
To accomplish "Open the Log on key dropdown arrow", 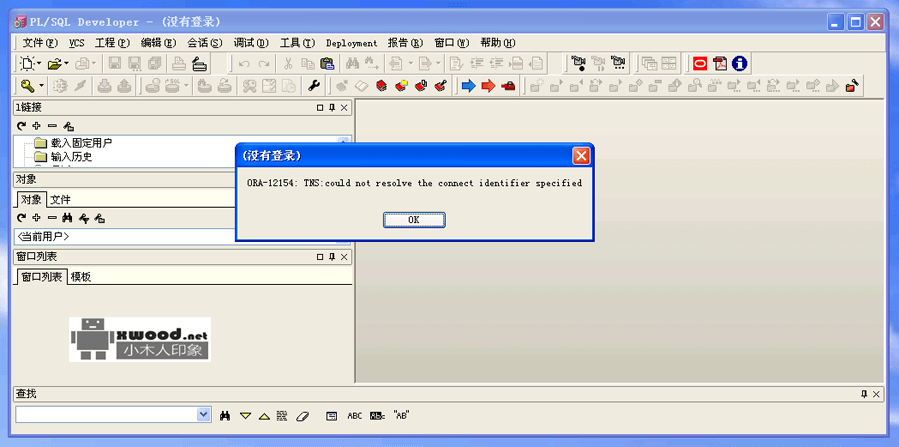I will click(41, 86).
